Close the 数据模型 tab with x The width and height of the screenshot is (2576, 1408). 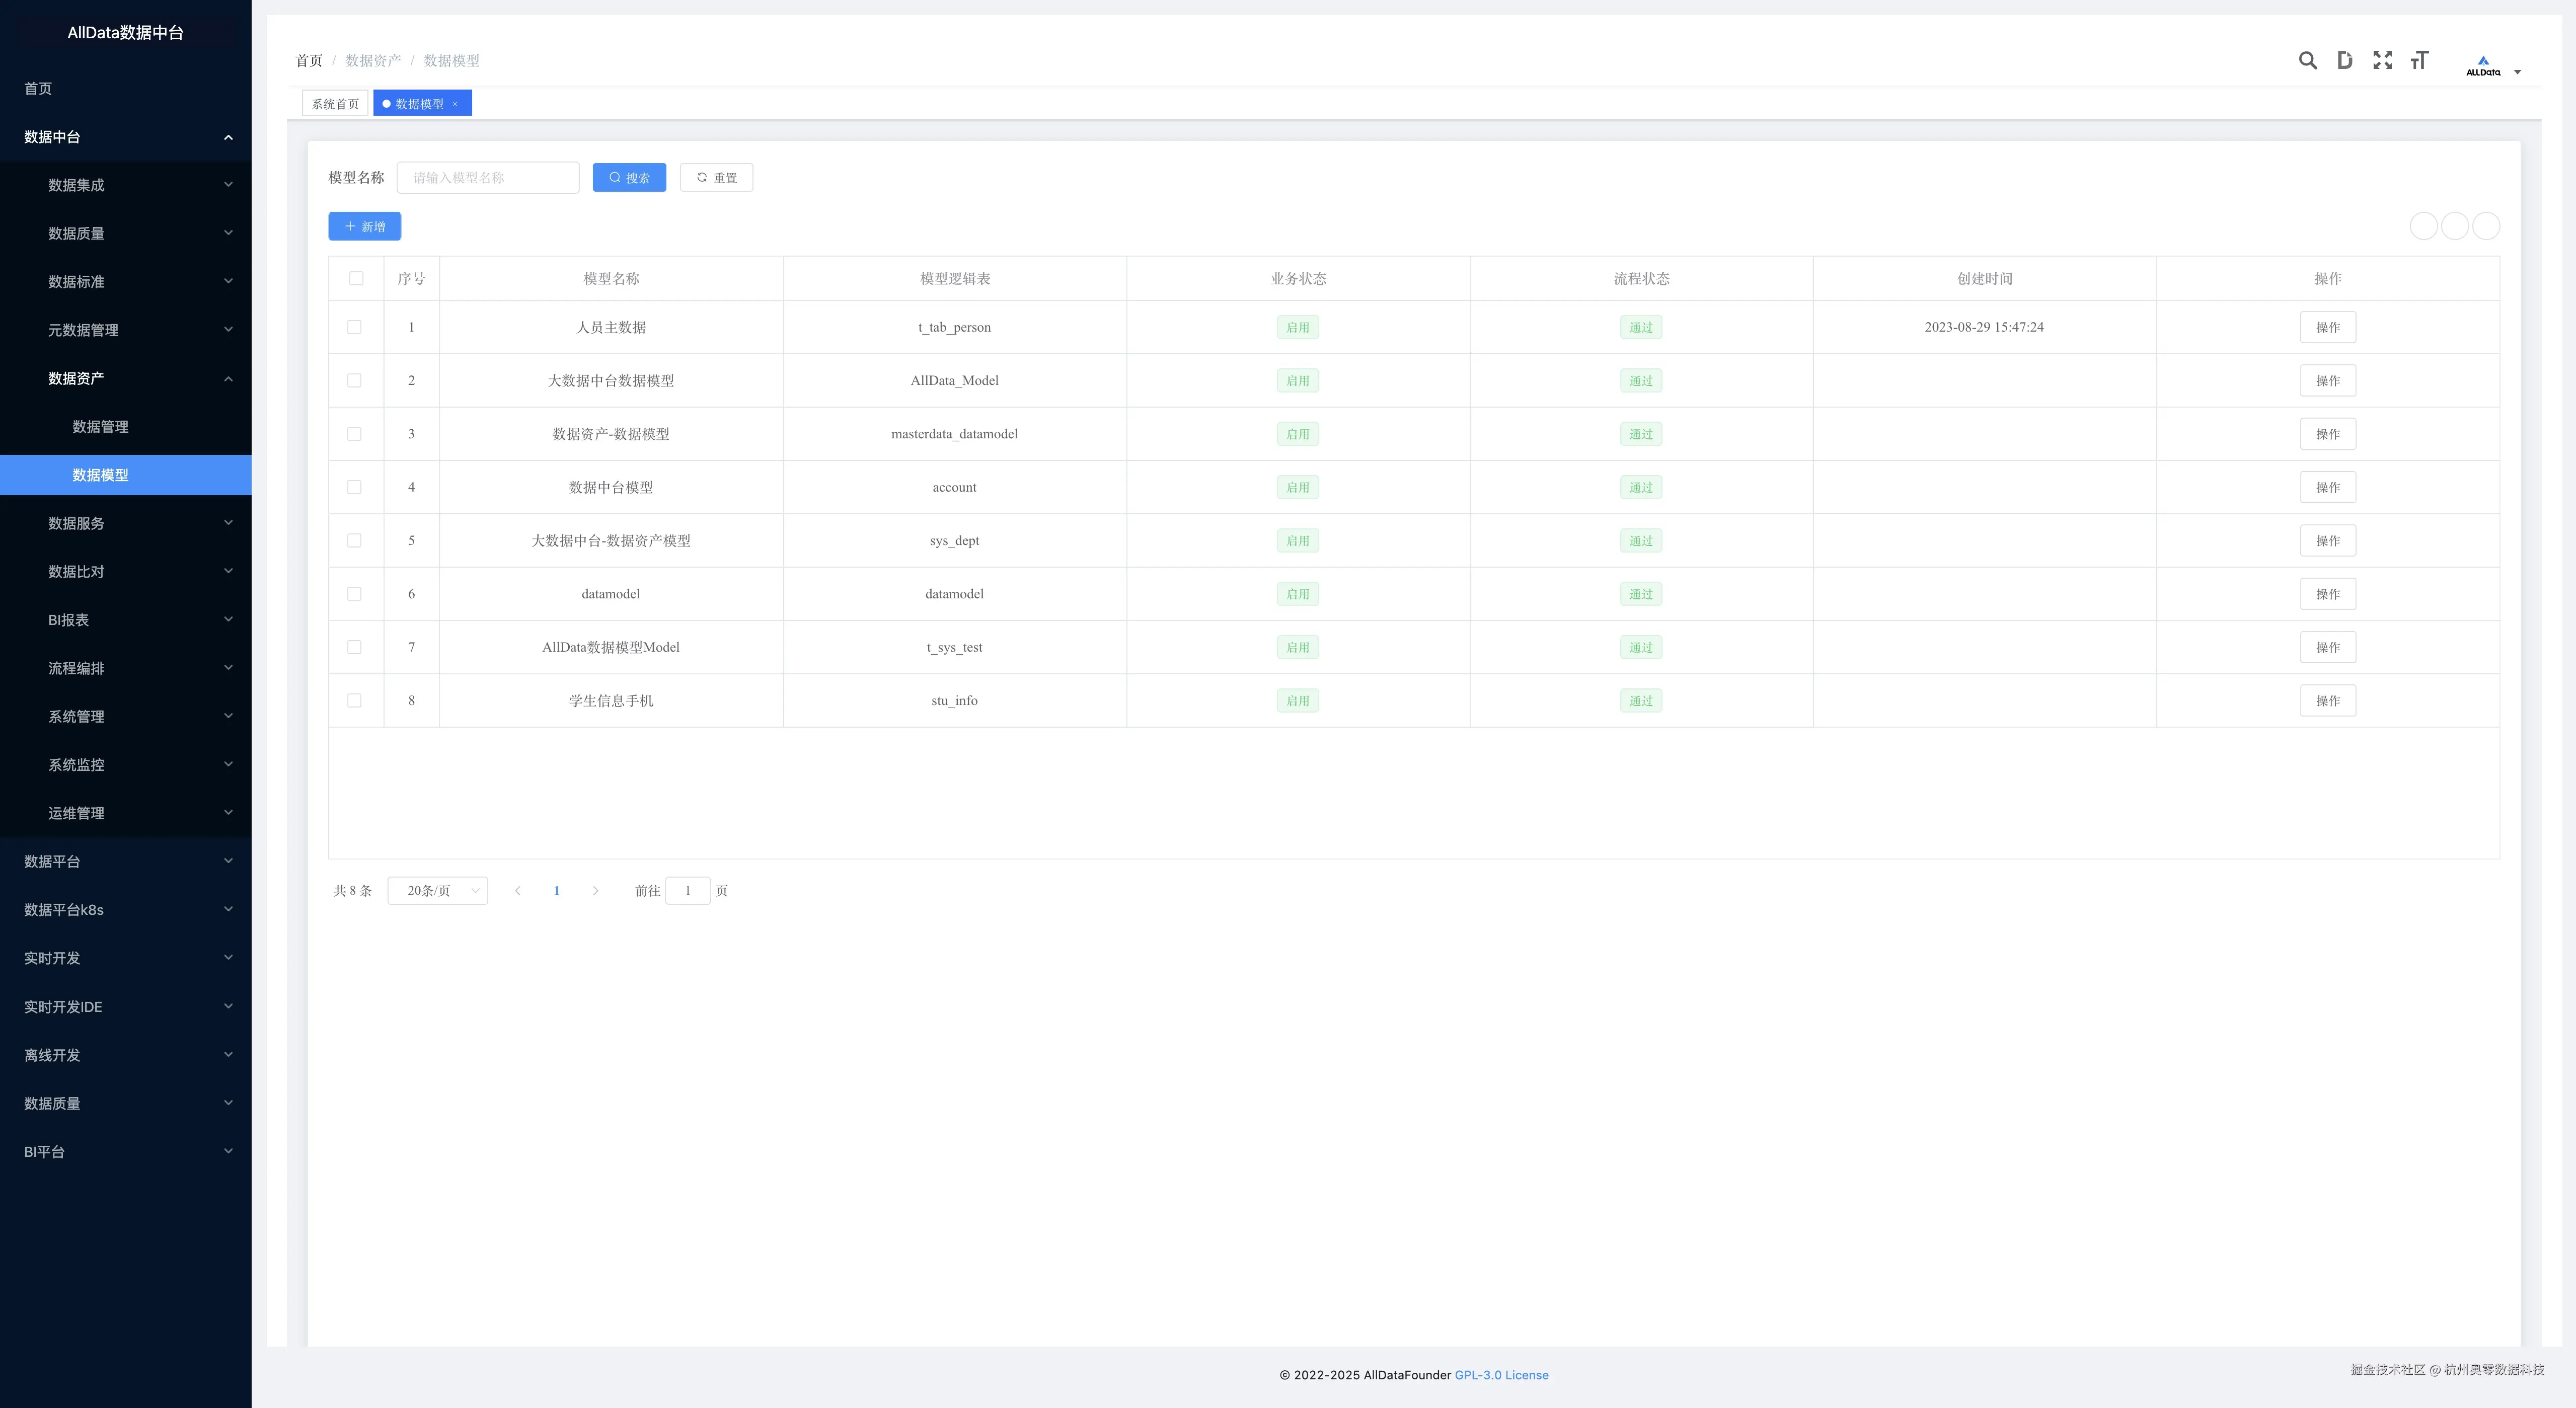455,104
